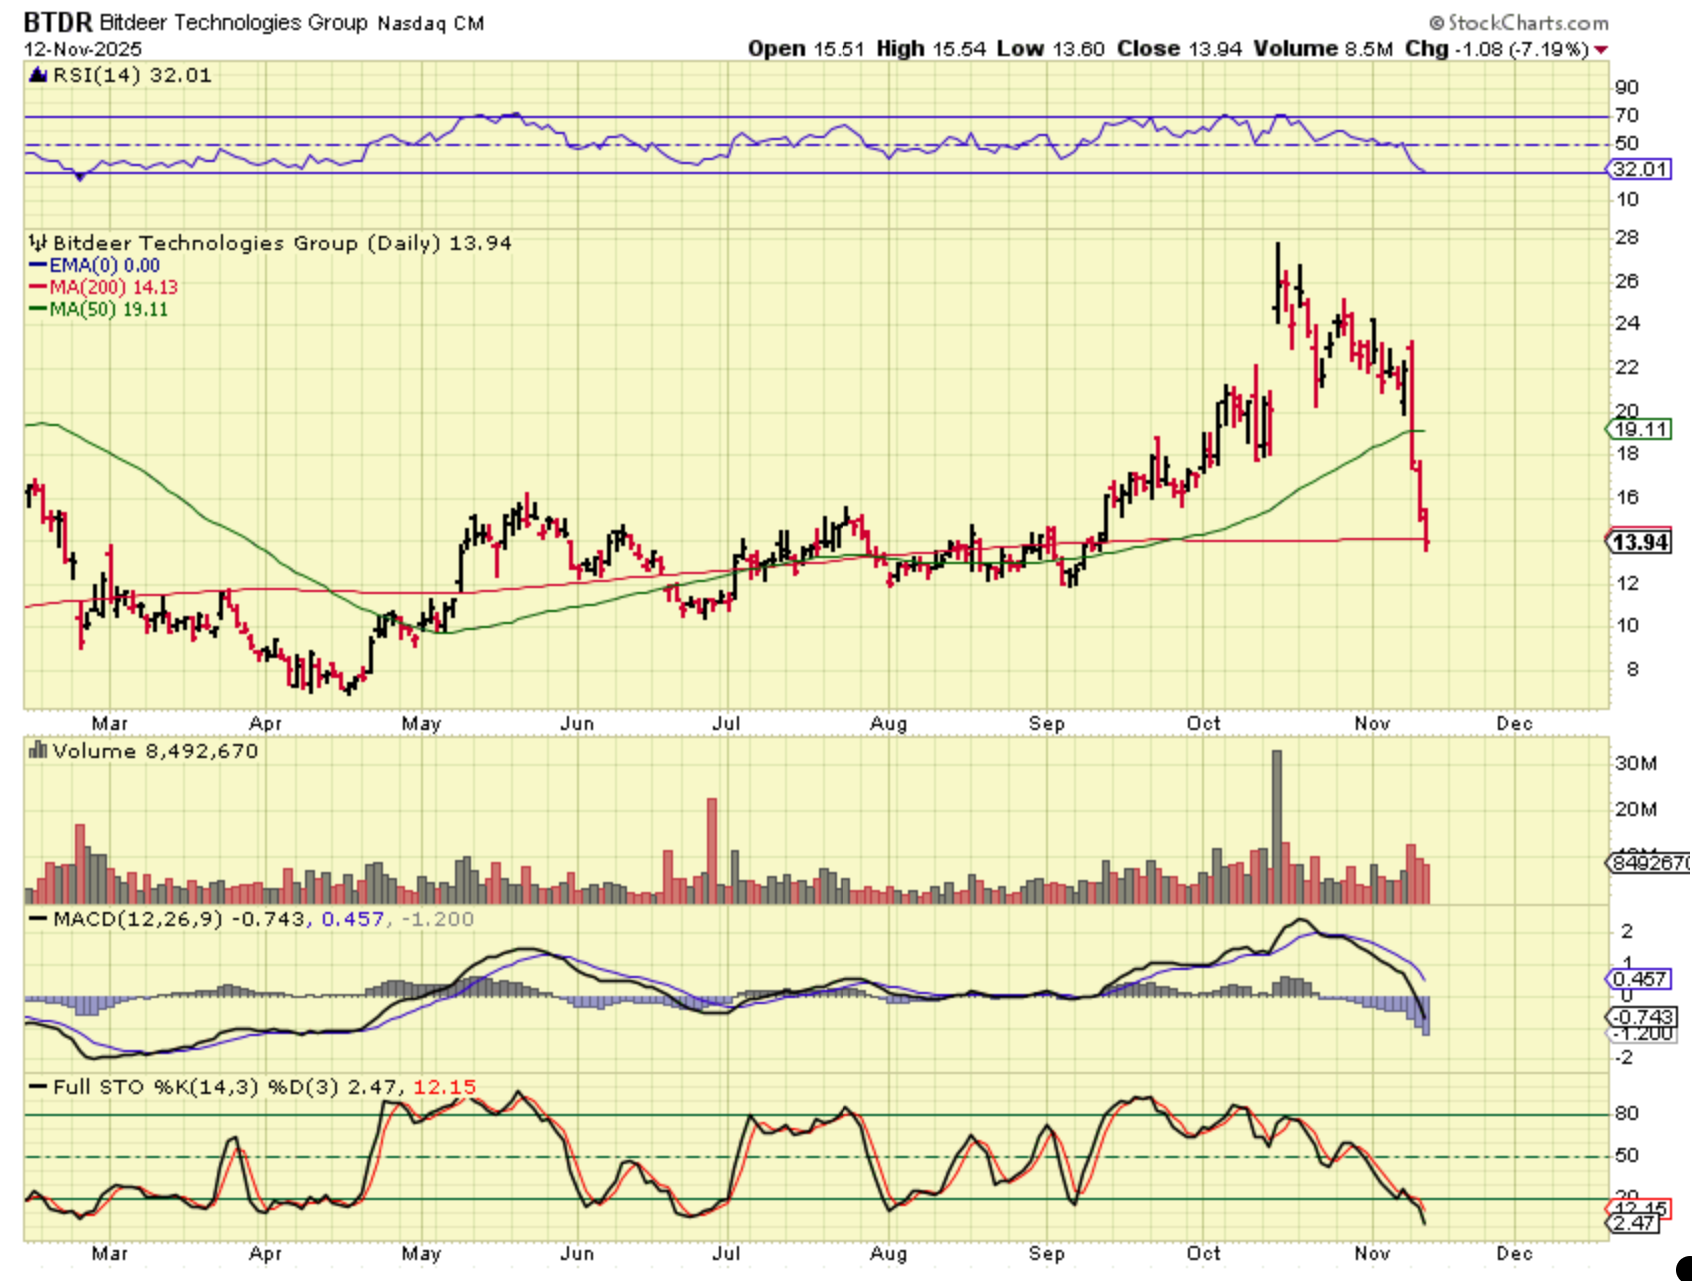Click the Dec label under the price chart
This screenshot has width=1692, height=1281.
pos(1515,723)
